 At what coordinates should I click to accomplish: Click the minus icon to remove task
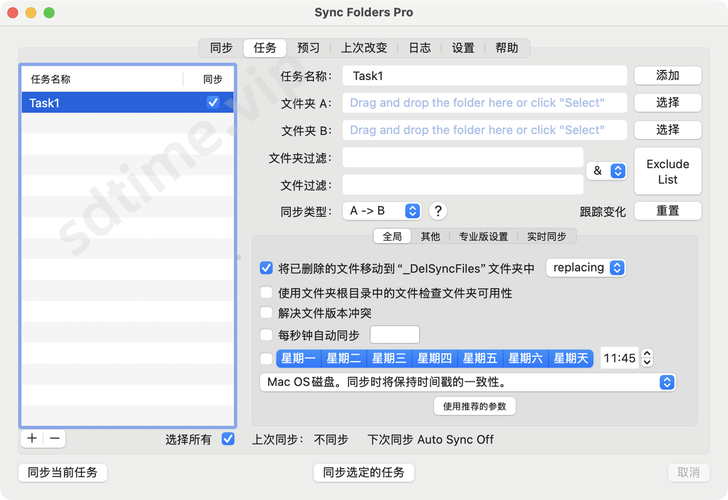(54, 438)
